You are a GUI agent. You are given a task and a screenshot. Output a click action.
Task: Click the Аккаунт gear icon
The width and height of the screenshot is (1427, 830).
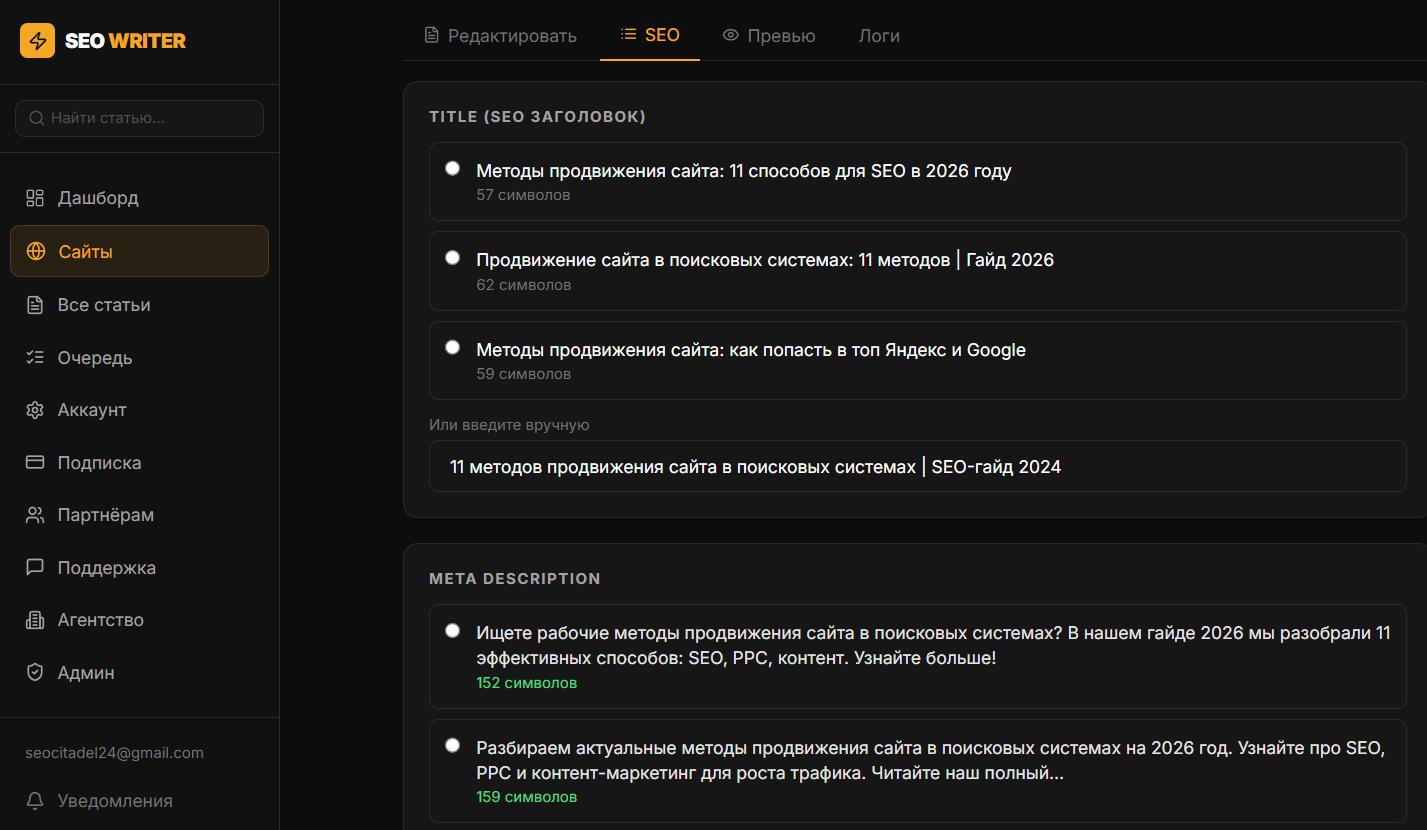(35, 410)
